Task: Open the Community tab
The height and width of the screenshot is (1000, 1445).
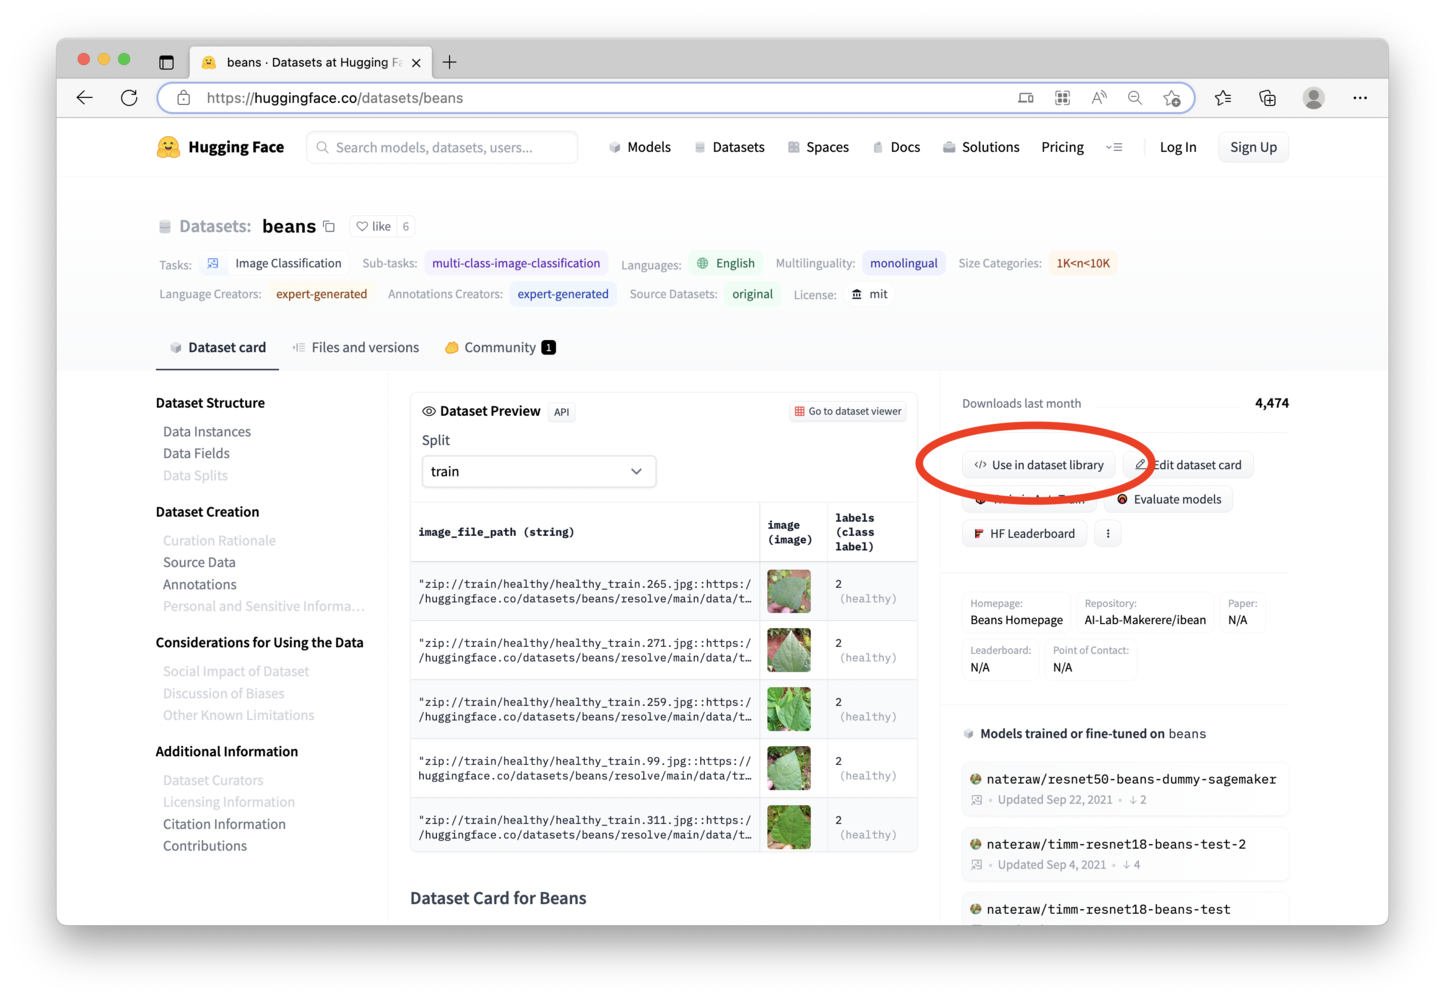Action: pyautogui.click(x=499, y=348)
